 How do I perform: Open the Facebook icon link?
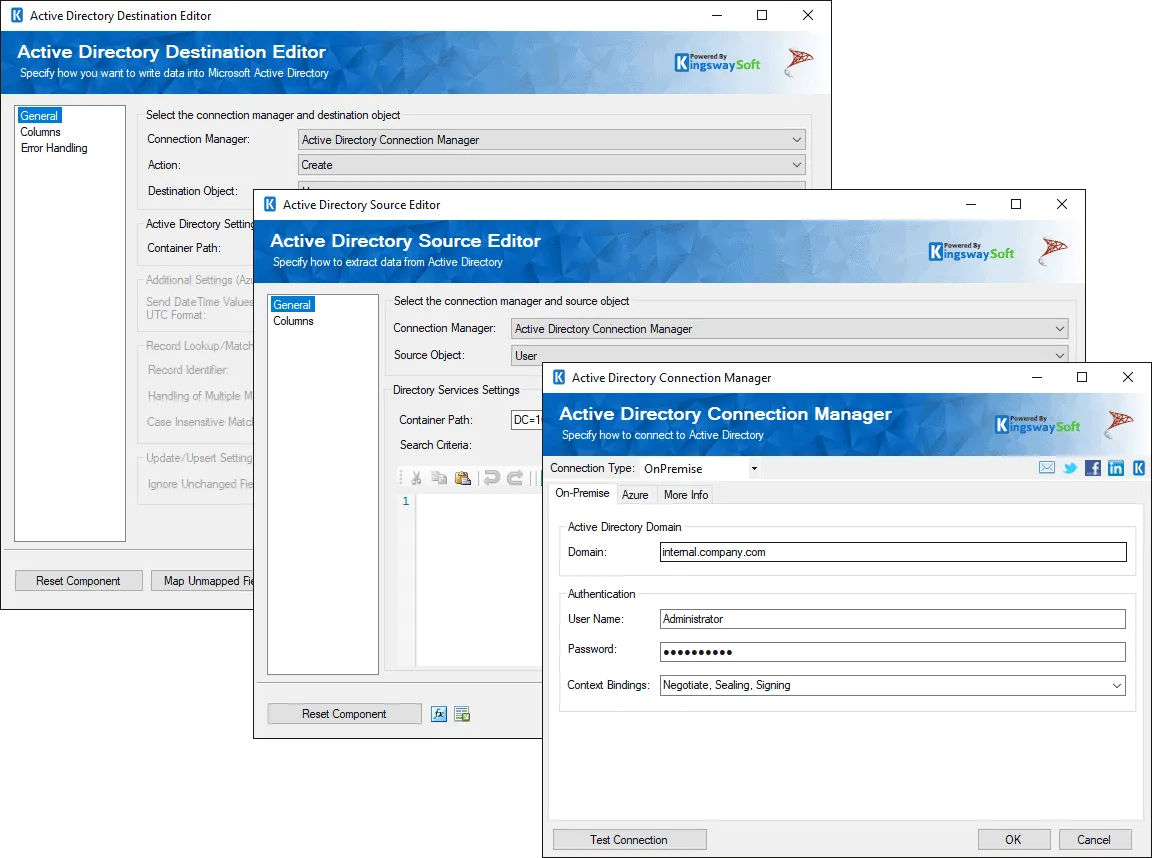1092,468
